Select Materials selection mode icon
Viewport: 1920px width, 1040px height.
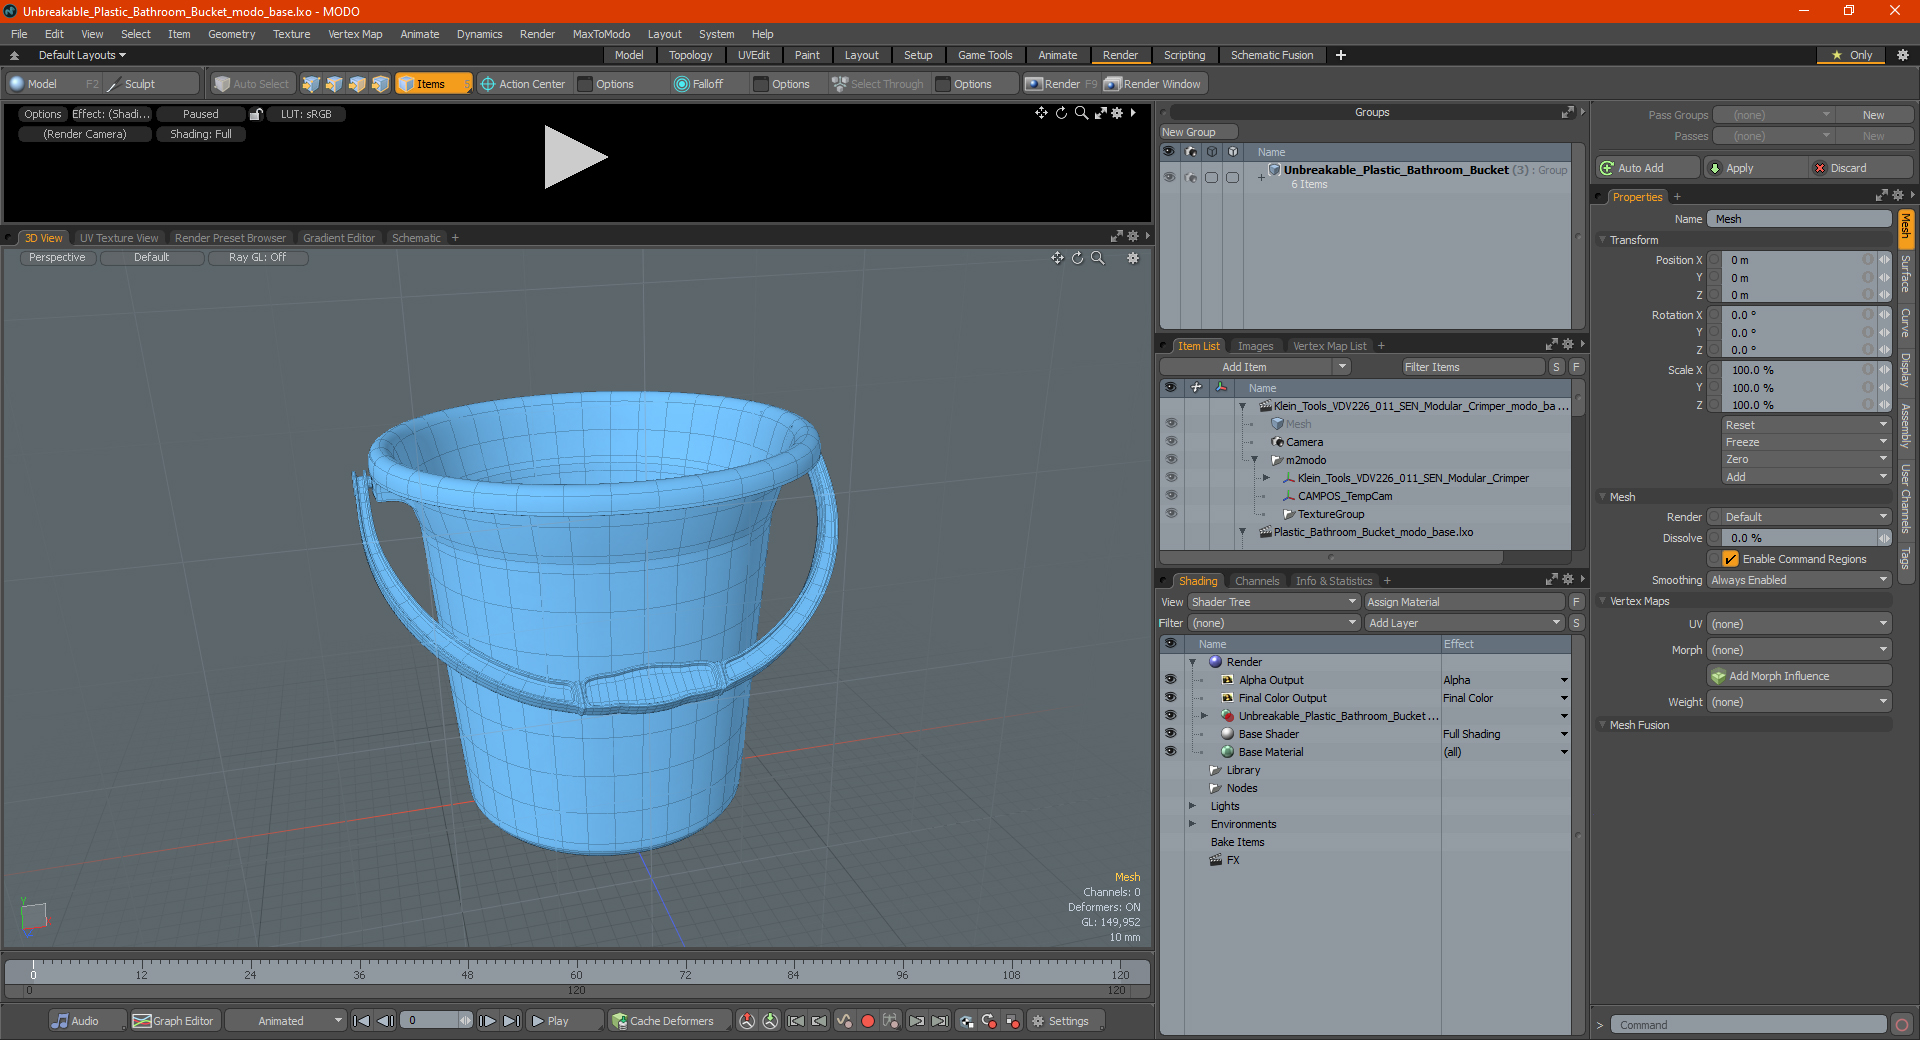click(x=380, y=84)
